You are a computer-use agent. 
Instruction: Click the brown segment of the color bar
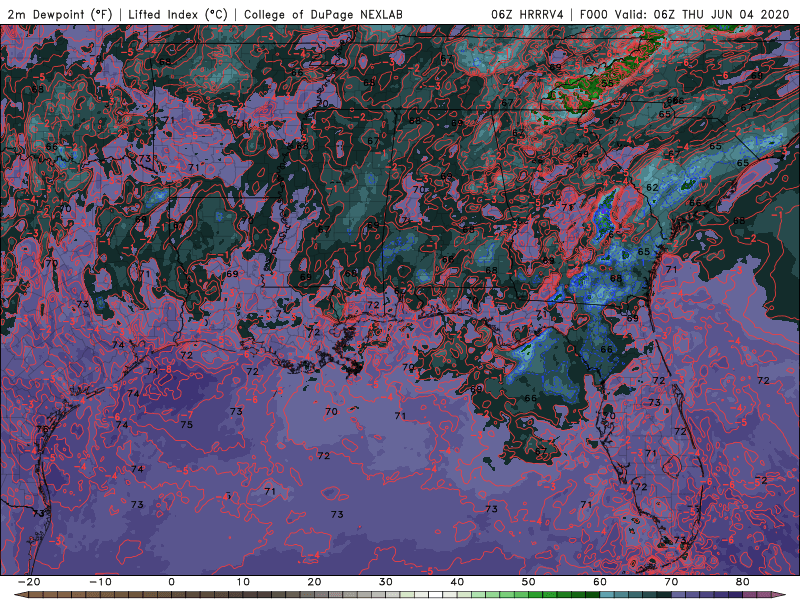tap(102, 595)
